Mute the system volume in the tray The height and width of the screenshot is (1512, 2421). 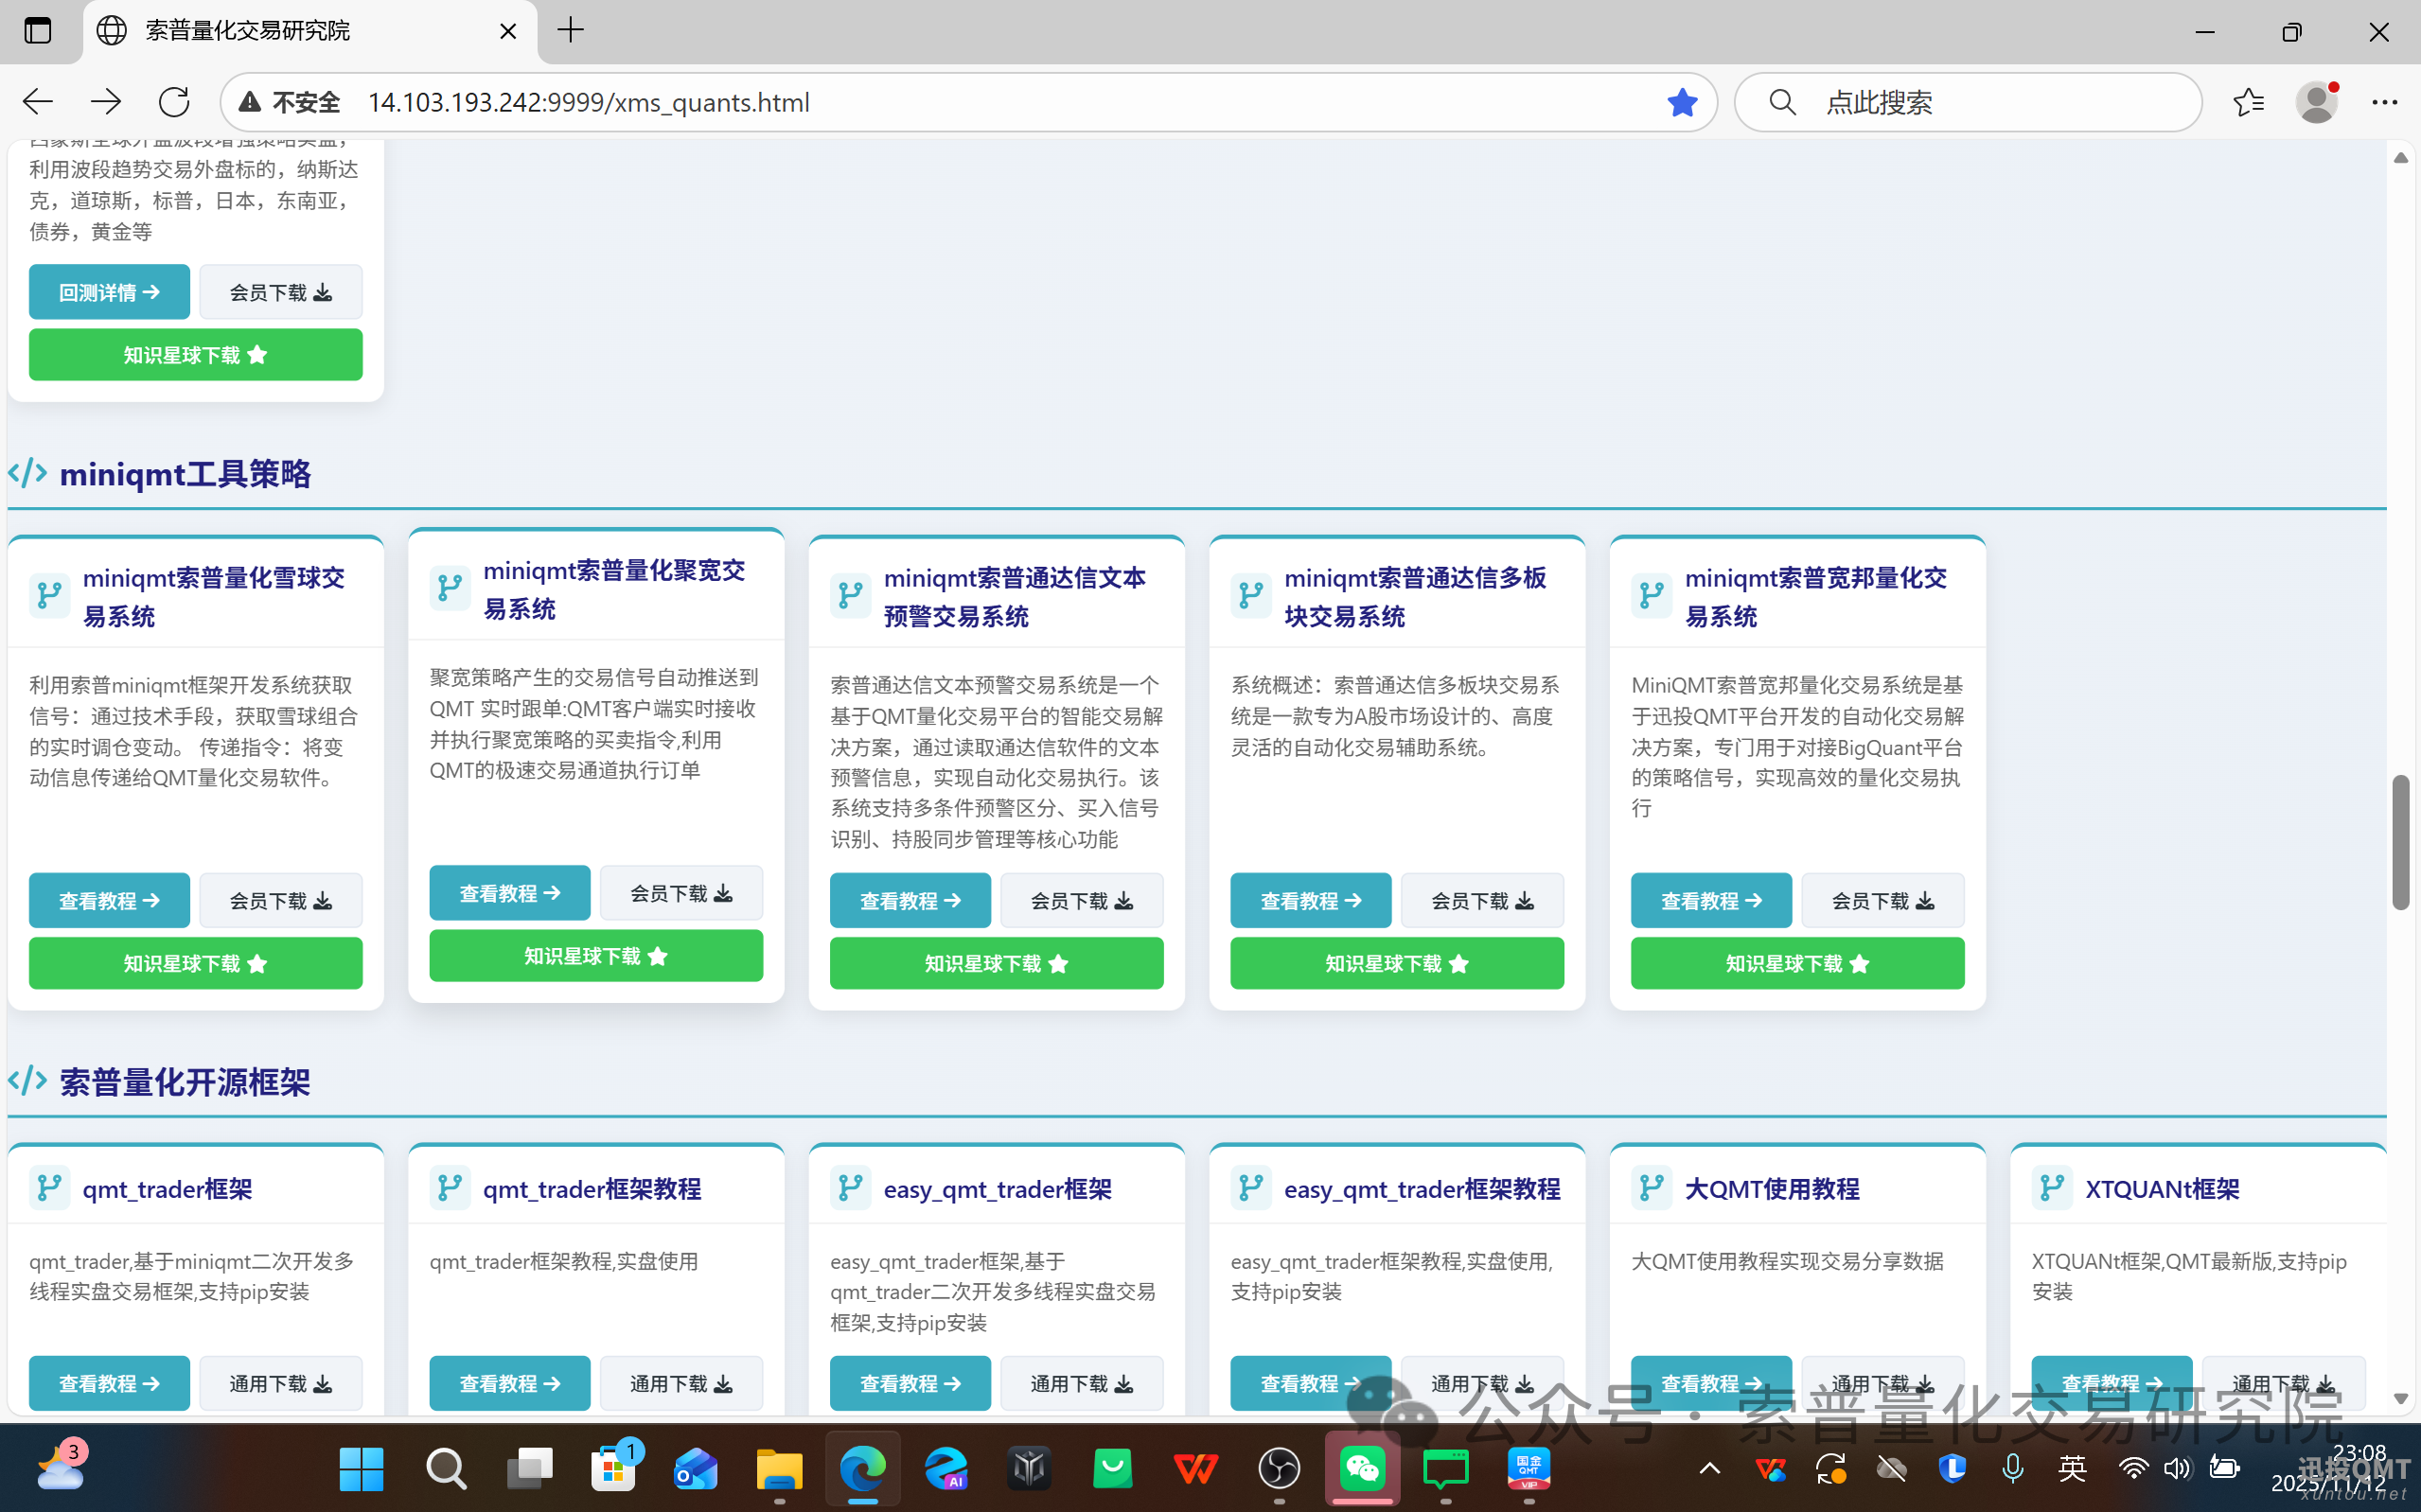coord(2177,1469)
